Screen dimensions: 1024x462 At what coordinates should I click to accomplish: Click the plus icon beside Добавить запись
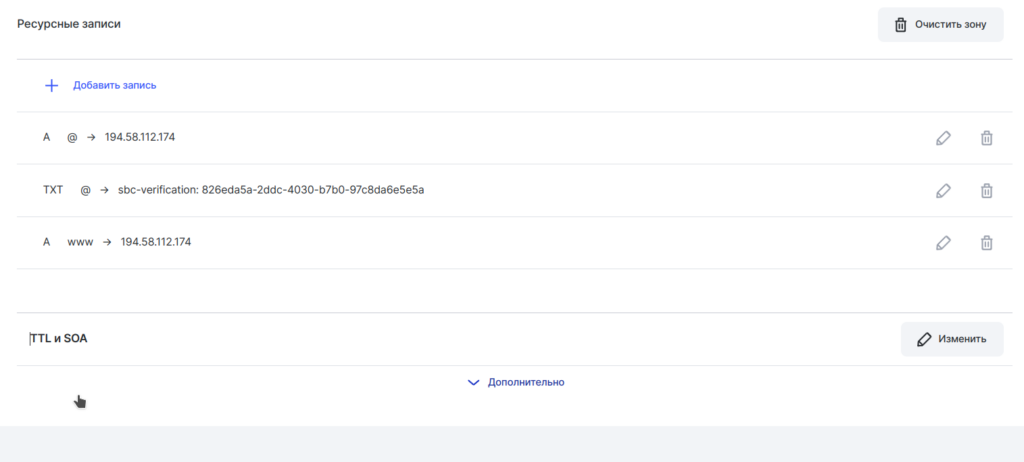(52, 85)
